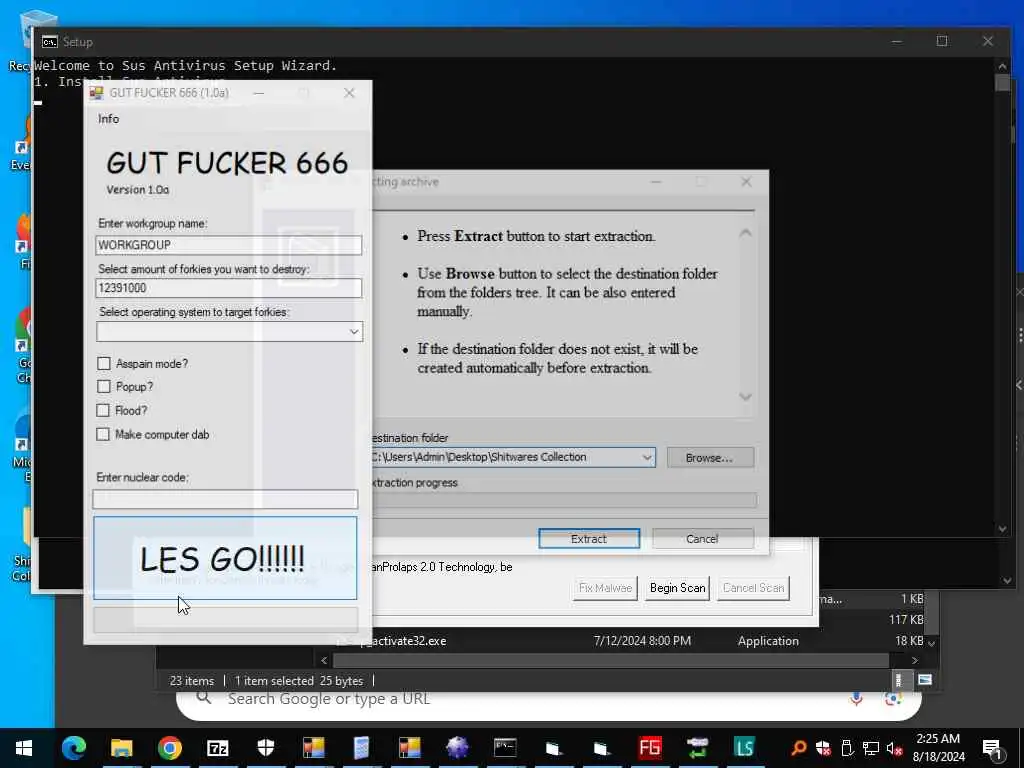Click the orange magnifier tray icon

click(x=798, y=748)
